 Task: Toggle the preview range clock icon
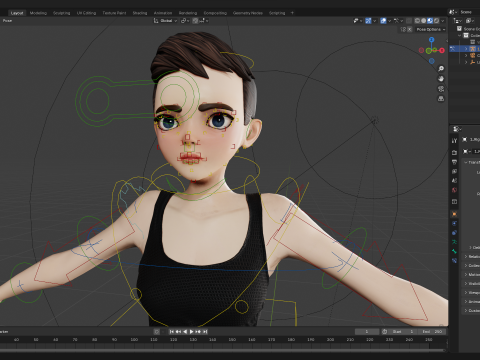(384, 332)
